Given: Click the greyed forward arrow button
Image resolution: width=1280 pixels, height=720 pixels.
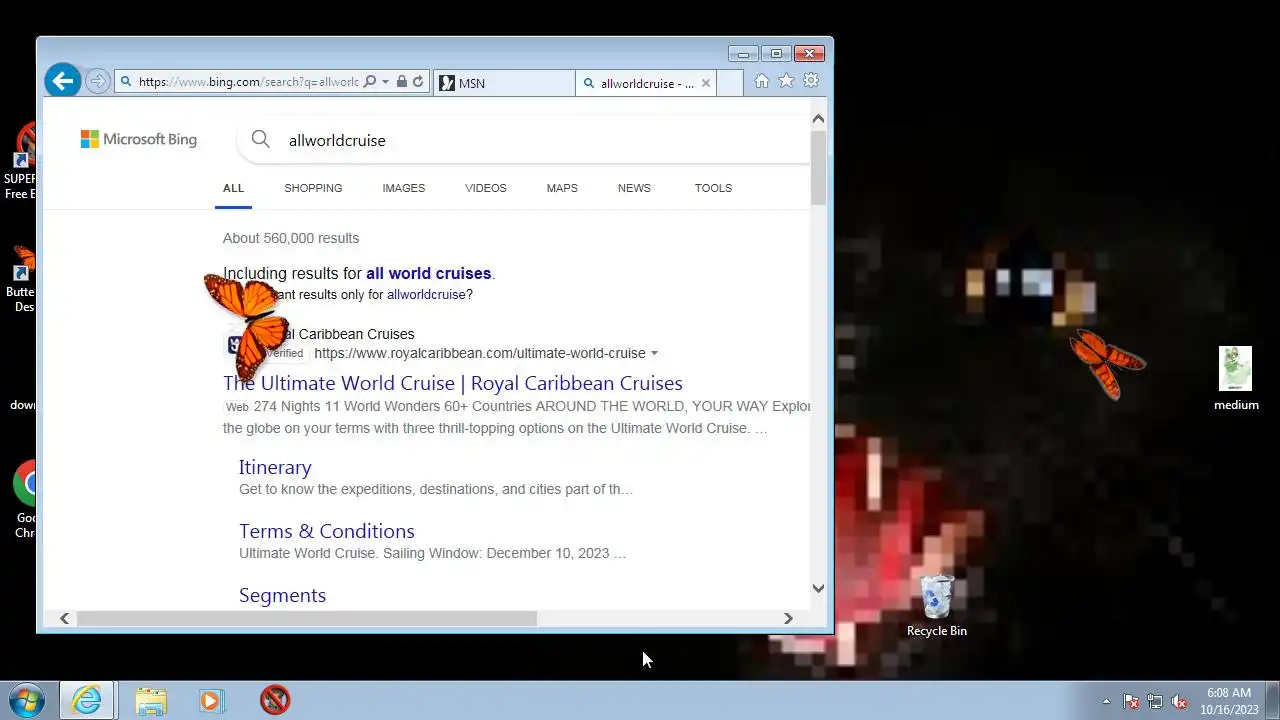Looking at the screenshot, I should (x=97, y=81).
